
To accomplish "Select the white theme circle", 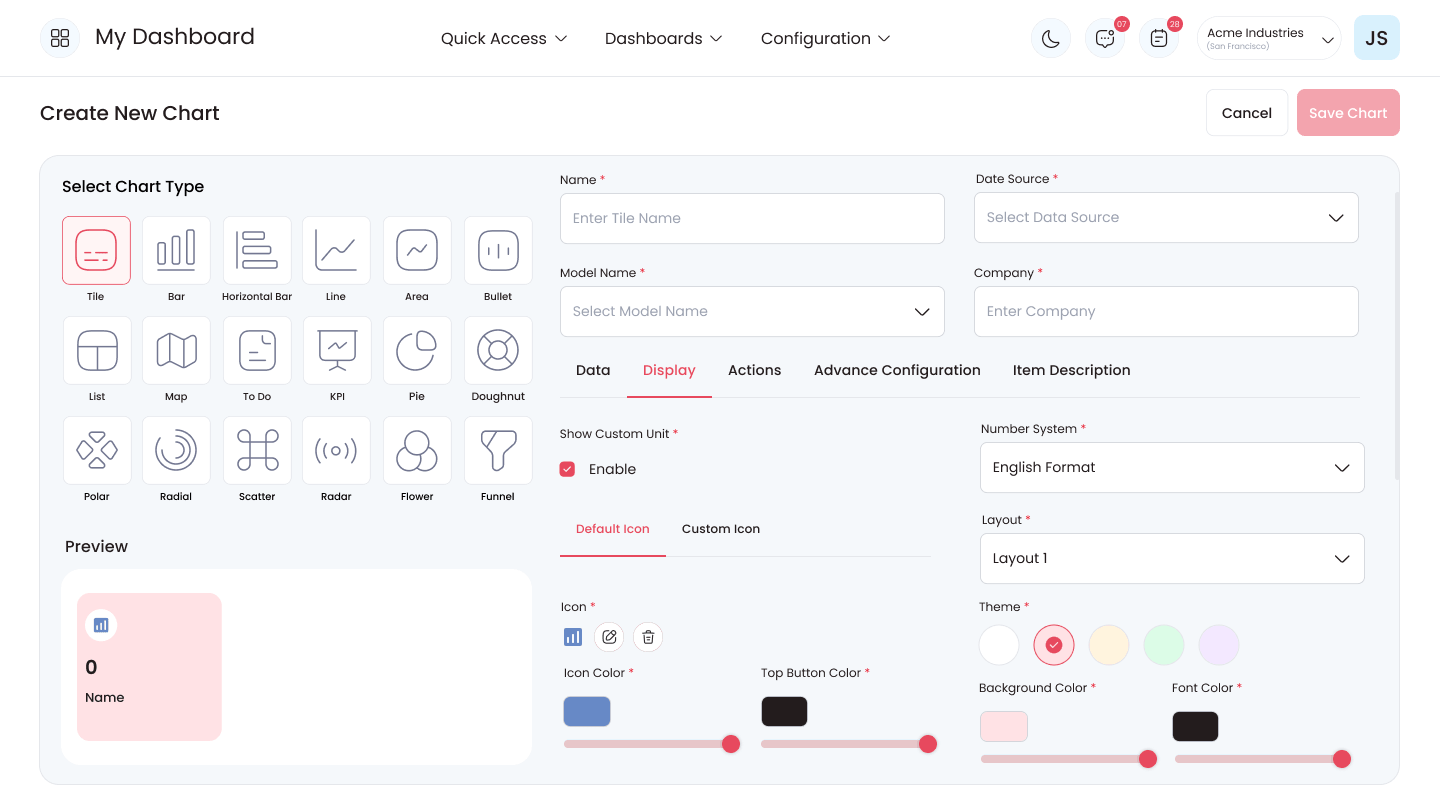I will (999, 645).
